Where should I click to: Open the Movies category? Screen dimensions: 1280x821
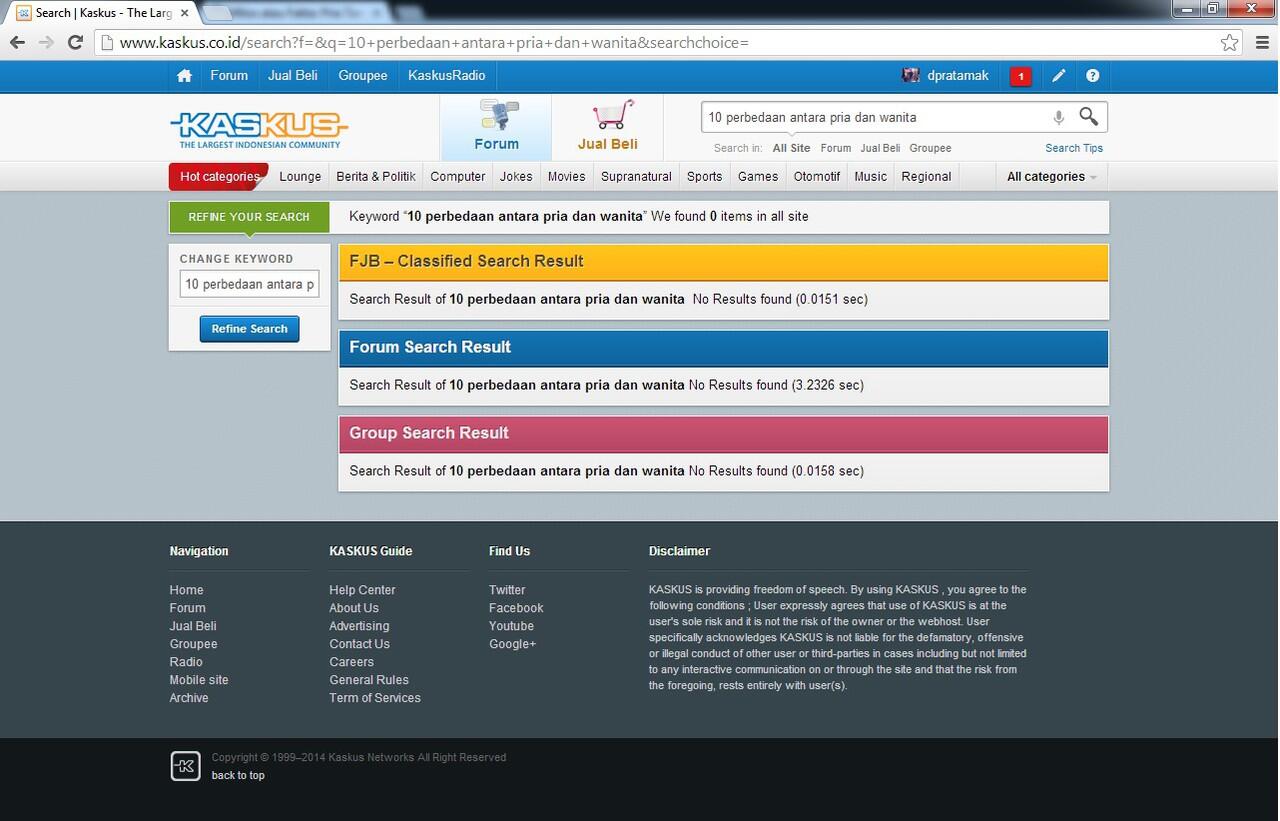(566, 176)
